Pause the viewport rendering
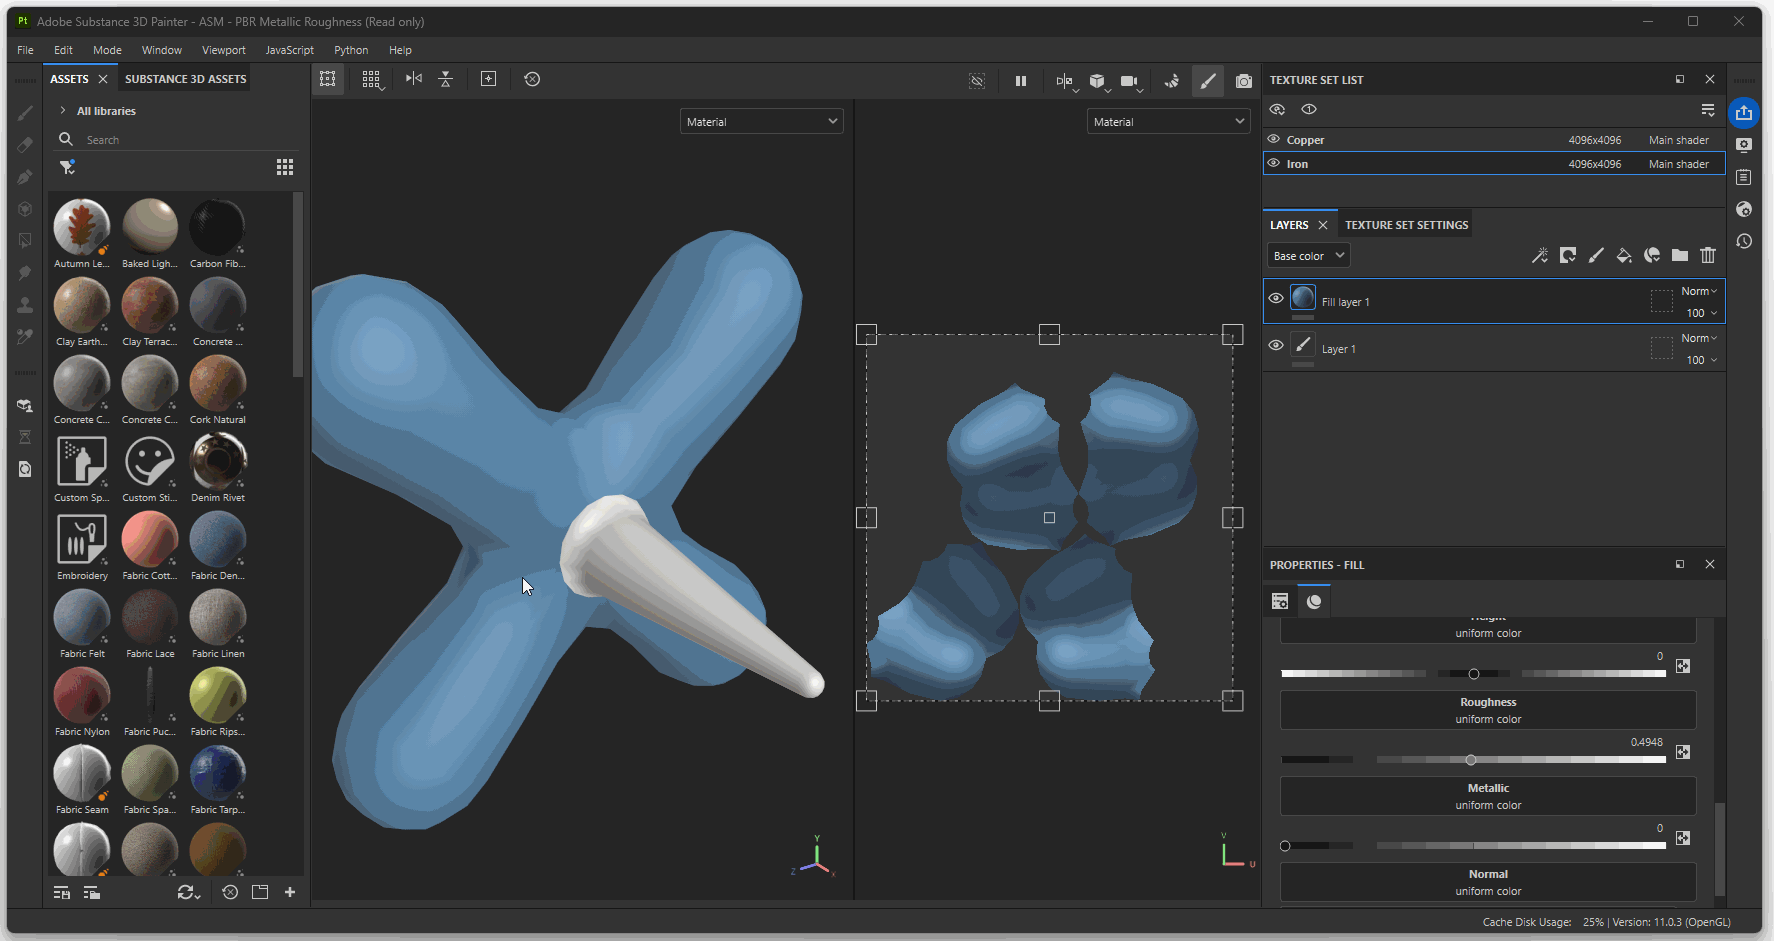This screenshot has height=941, width=1774. (x=1021, y=81)
